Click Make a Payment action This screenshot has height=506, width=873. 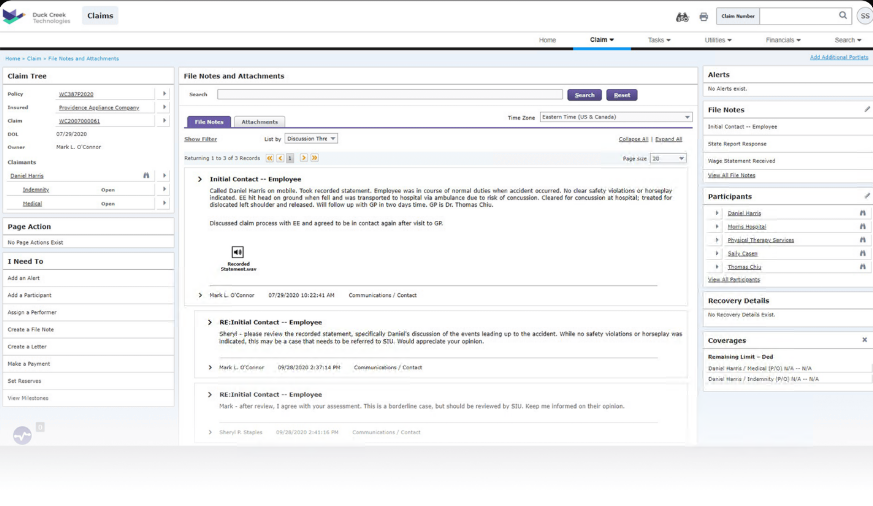(29, 363)
